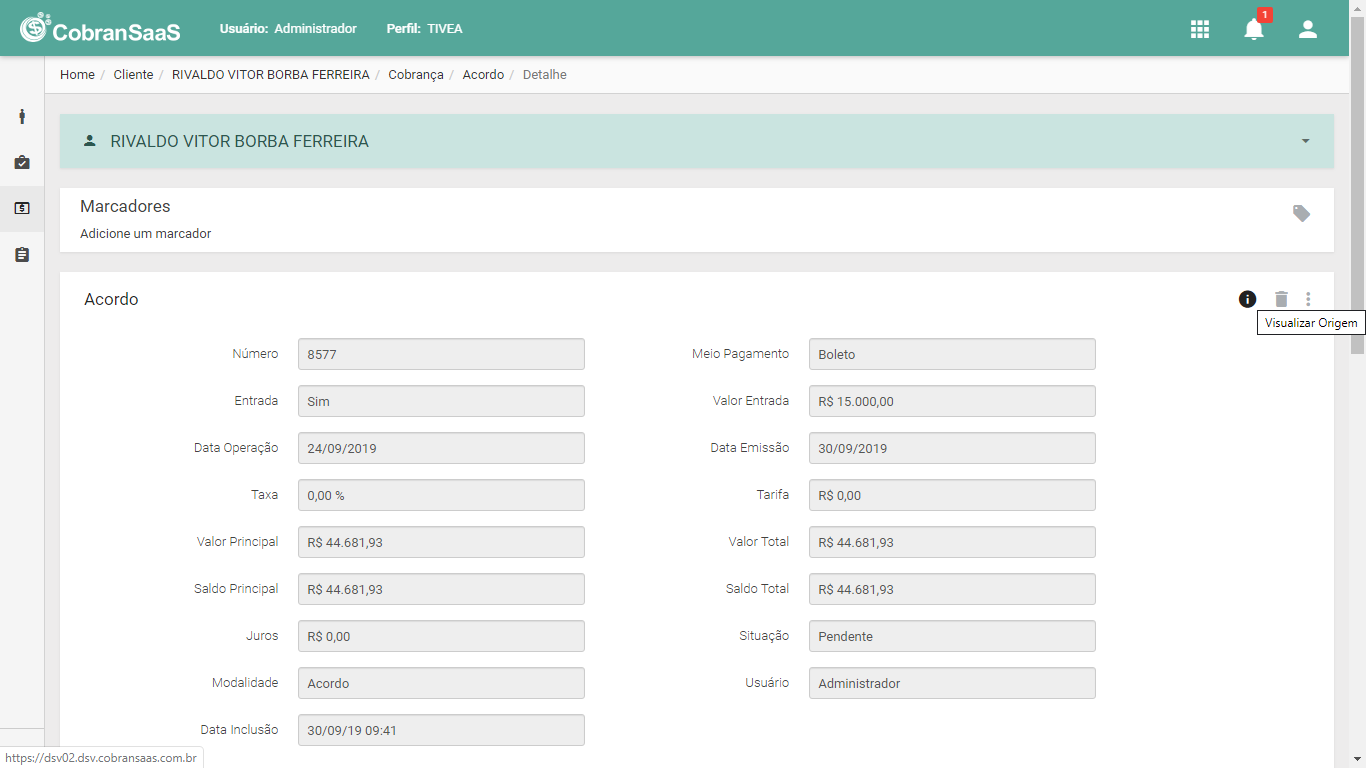Click the Data Inclusão field
Viewport: 1366px width, 768px height.
point(441,730)
